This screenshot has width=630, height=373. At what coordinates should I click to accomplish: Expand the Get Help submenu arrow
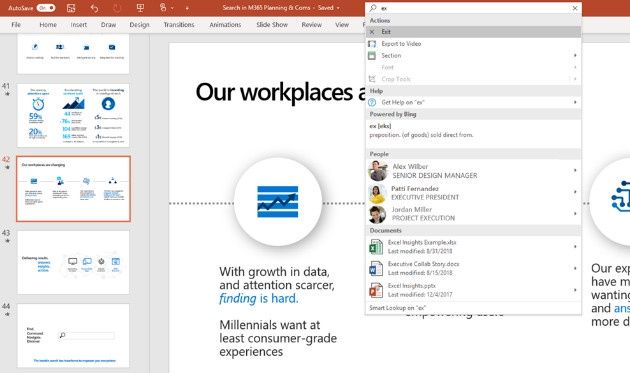pos(575,102)
